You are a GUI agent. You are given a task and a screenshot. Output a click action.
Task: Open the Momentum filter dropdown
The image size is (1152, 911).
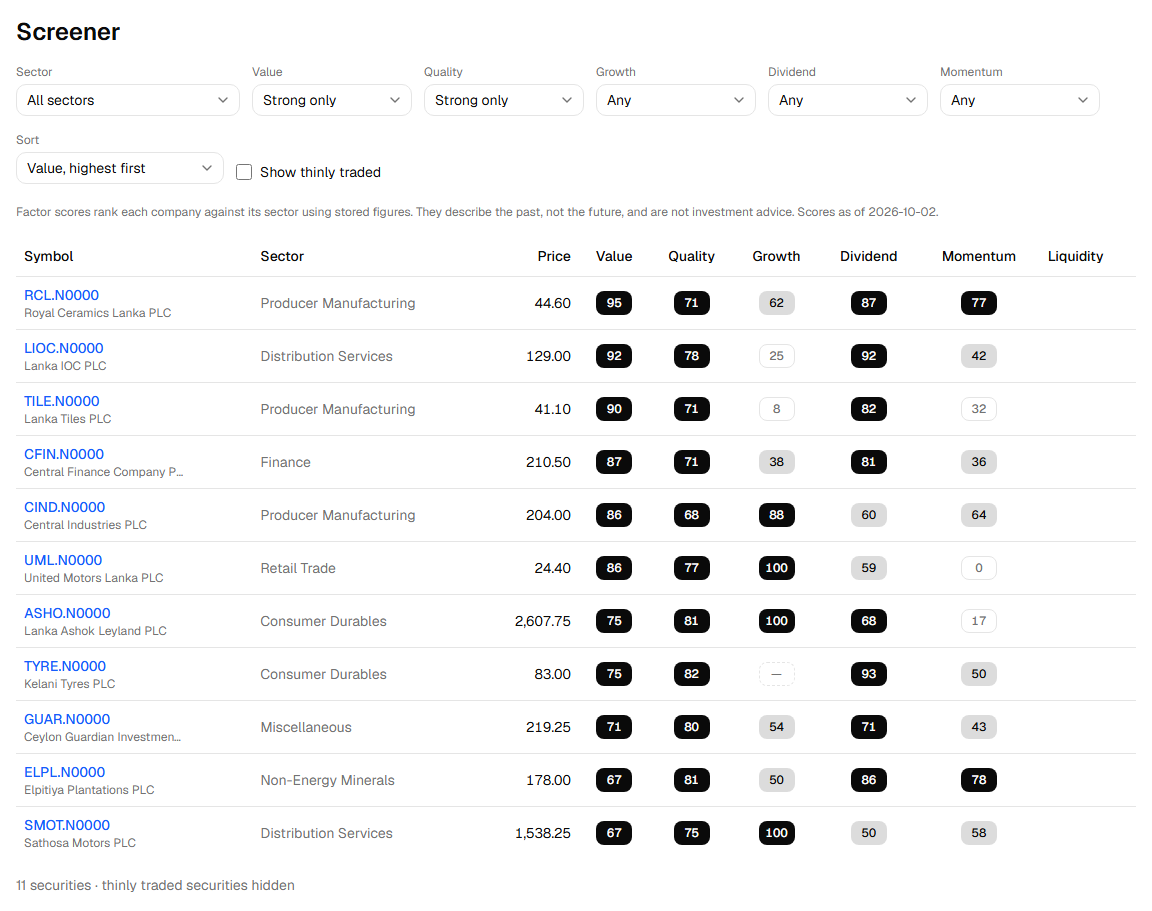pyautogui.click(x=1019, y=100)
